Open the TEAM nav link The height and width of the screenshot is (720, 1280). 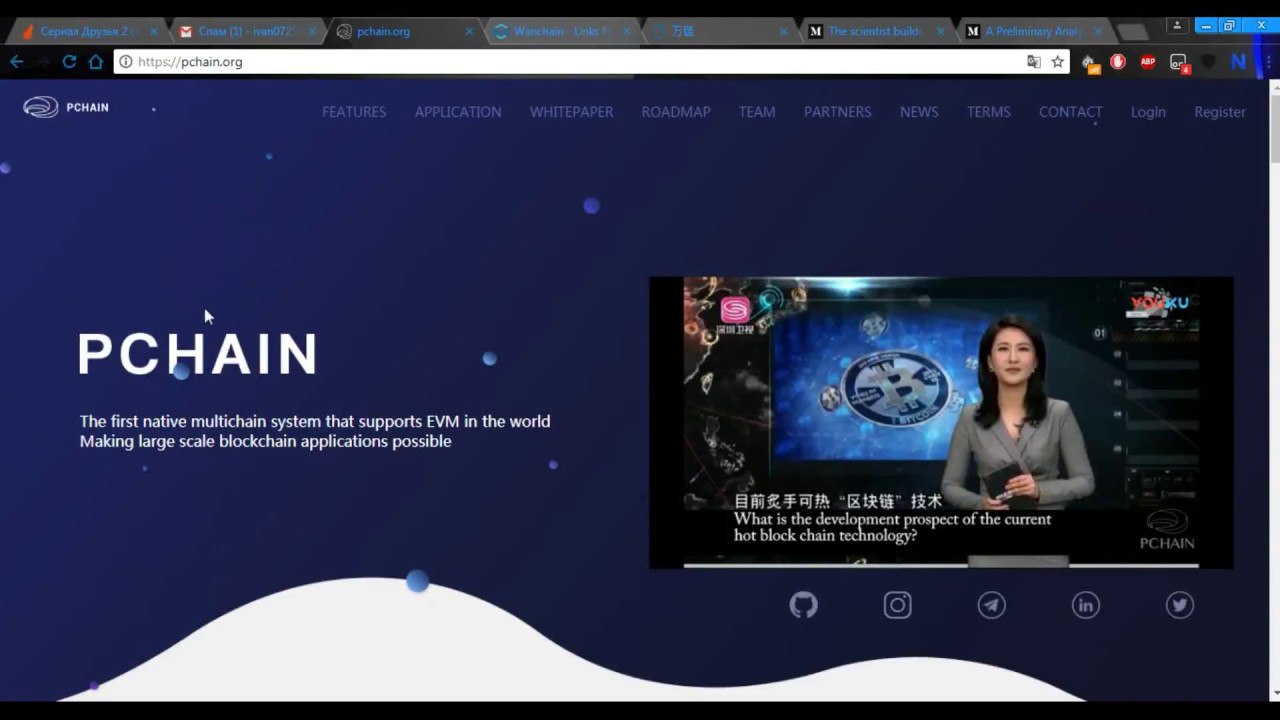(757, 112)
